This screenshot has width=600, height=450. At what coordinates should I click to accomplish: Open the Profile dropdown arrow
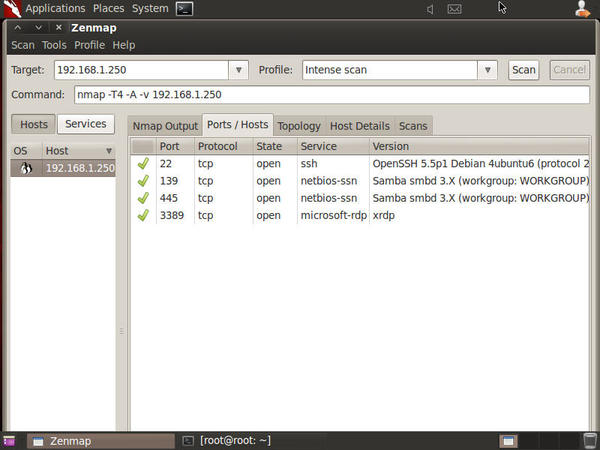[x=488, y=70]
